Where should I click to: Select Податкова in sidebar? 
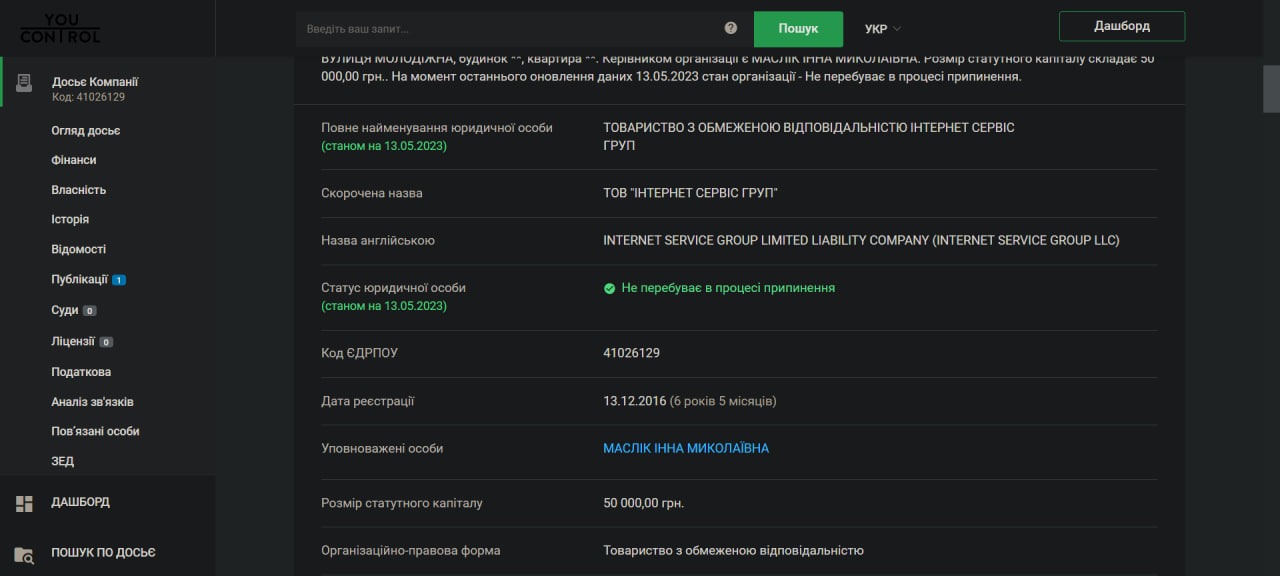[x=81, y=372]
